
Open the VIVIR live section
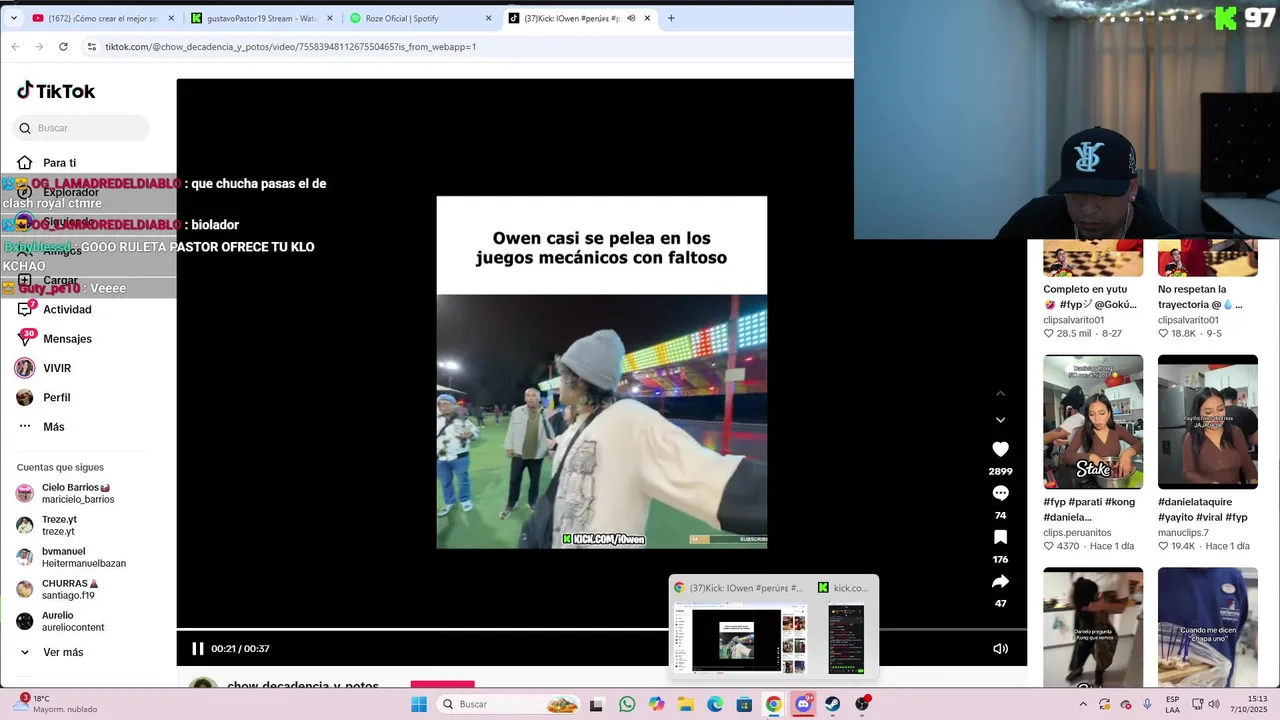(56, 368)
